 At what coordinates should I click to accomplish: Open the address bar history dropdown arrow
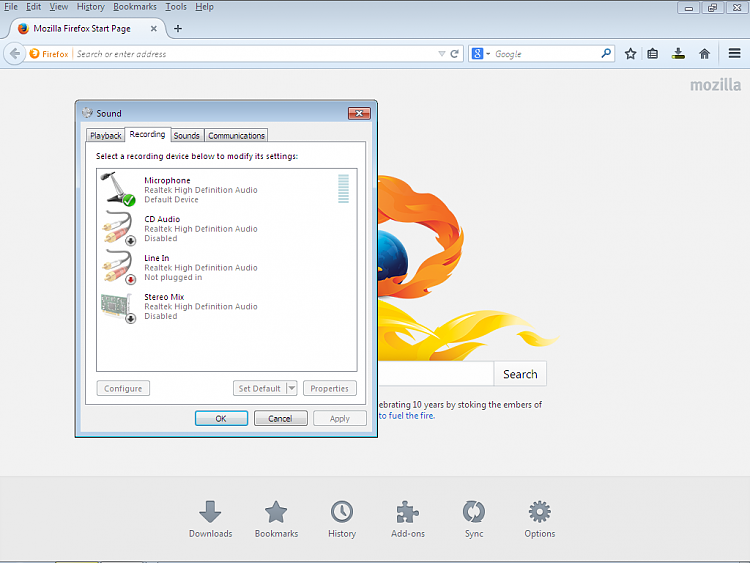click(441, 54)
